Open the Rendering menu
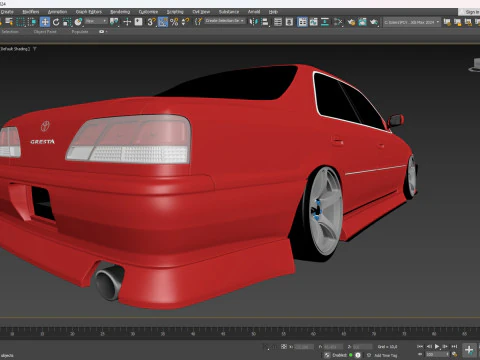The image size is (480, 360). tap(120, 12)
